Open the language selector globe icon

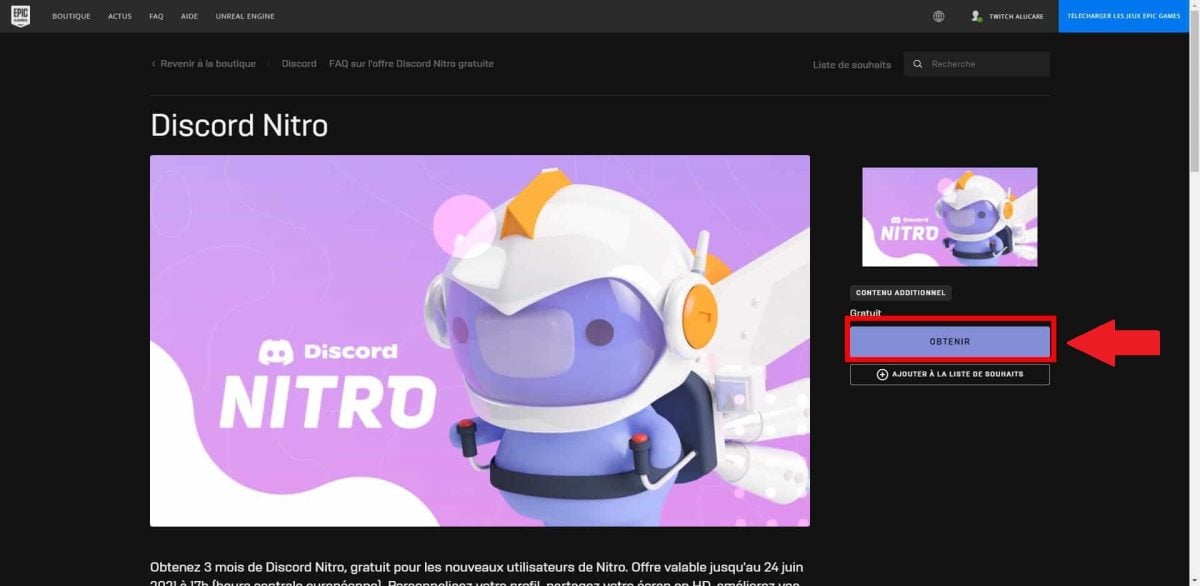pyautogui.click(x=938, y=16)
